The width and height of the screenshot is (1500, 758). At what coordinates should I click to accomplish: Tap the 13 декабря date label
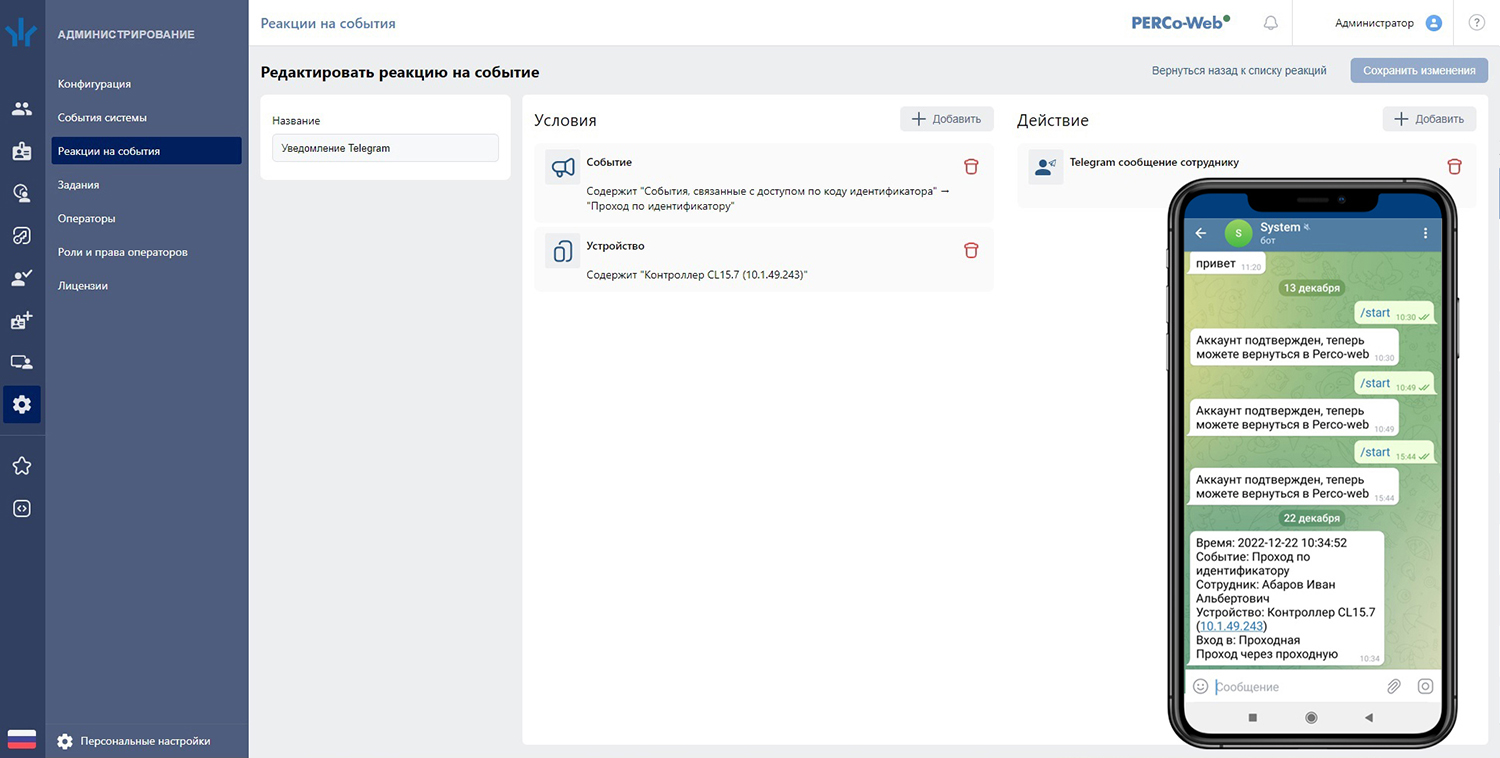[x=1311, y=288]
